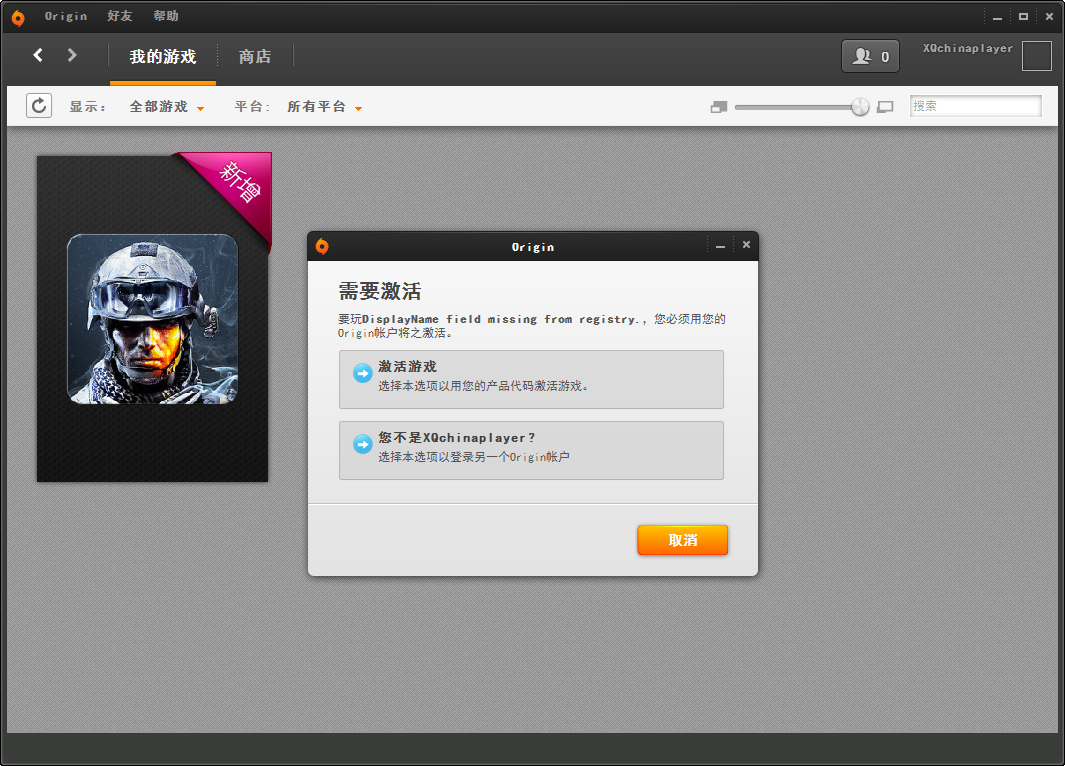Click the XQchinaplayer username
1065x766 pixels.
click(x=967, y=48)
